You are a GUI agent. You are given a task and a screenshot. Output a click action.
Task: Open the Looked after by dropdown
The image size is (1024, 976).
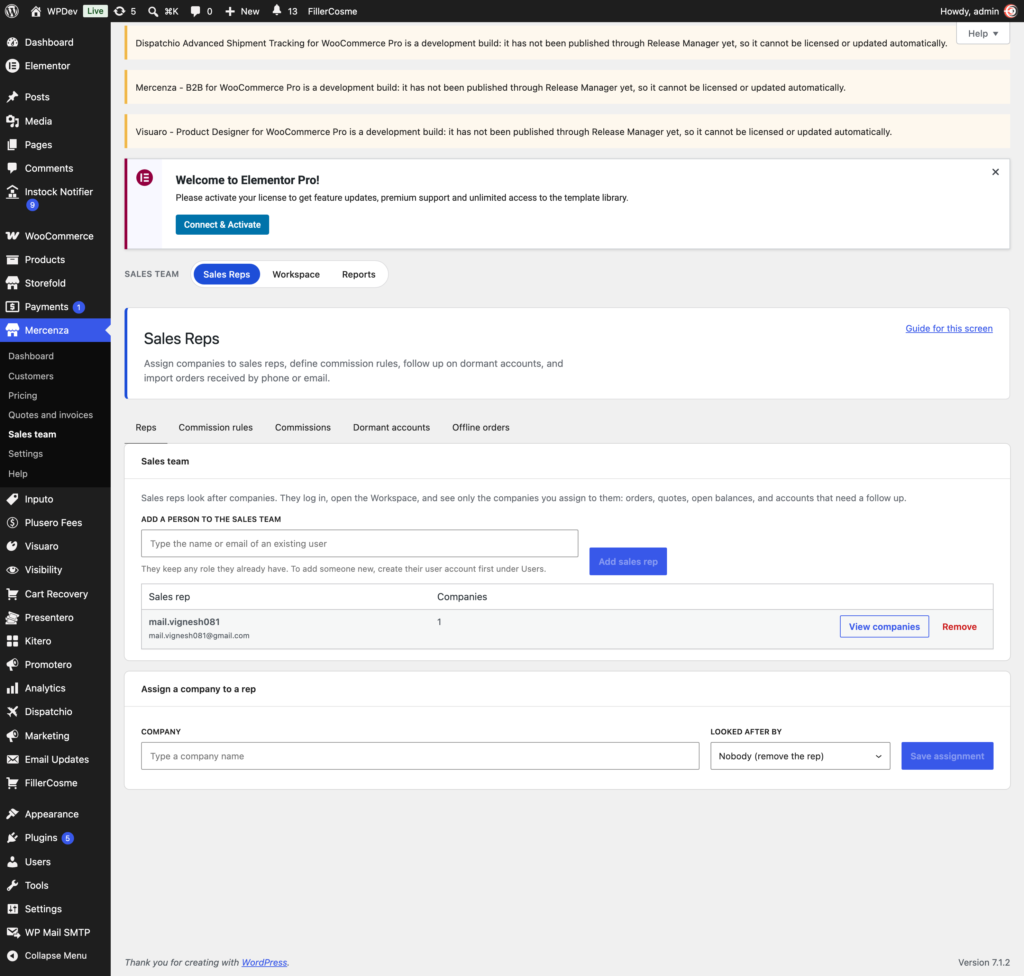(x=800, y=756)
